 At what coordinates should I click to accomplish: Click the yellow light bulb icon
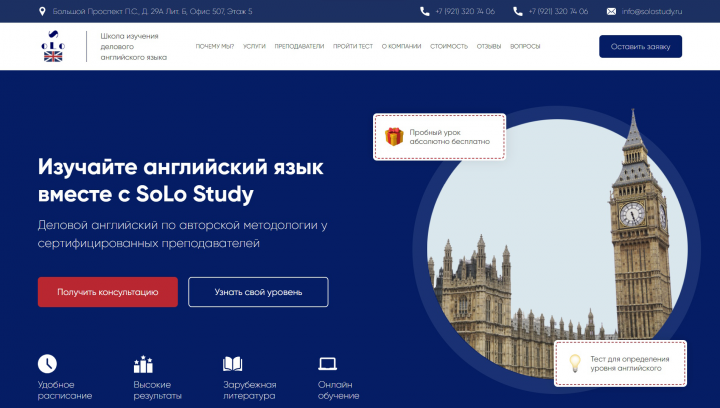575,363
